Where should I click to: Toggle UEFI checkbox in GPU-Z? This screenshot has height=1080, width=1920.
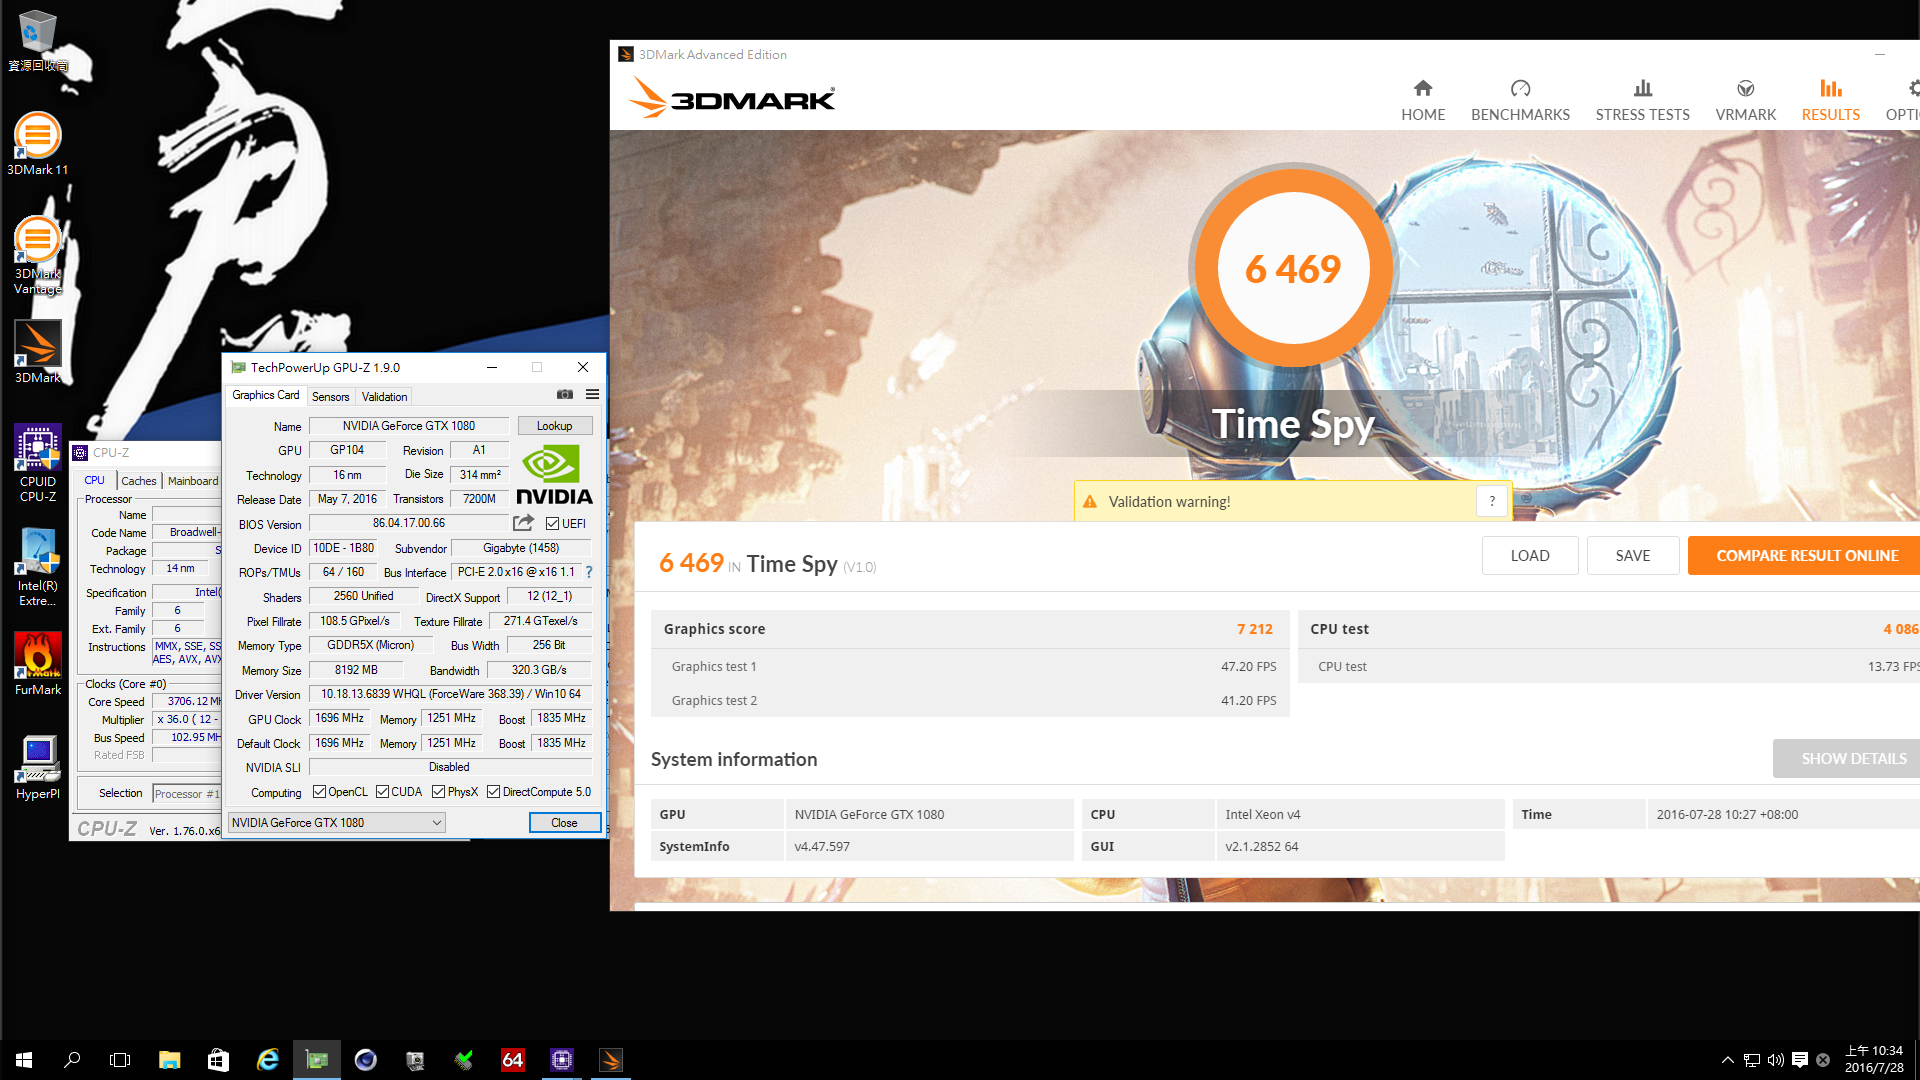click(x=552, y=524)
